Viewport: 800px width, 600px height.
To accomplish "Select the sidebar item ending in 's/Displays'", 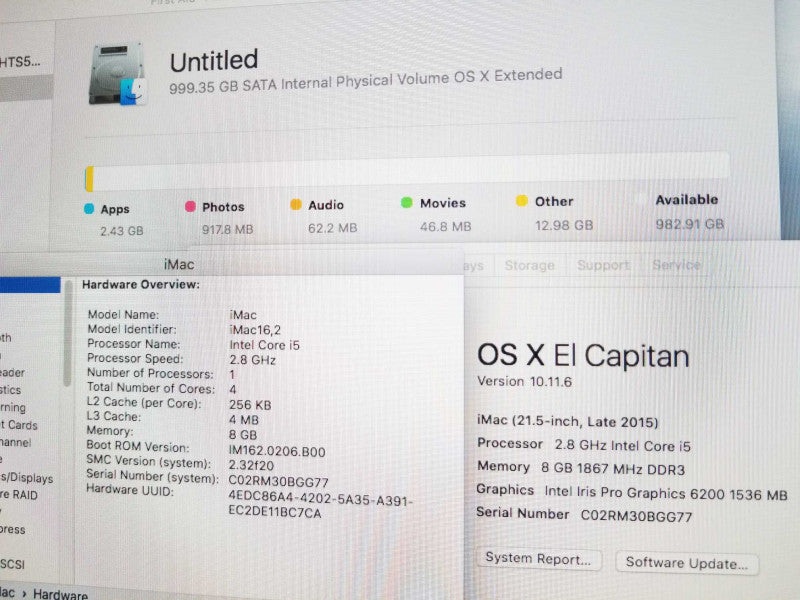I will 27,478.
